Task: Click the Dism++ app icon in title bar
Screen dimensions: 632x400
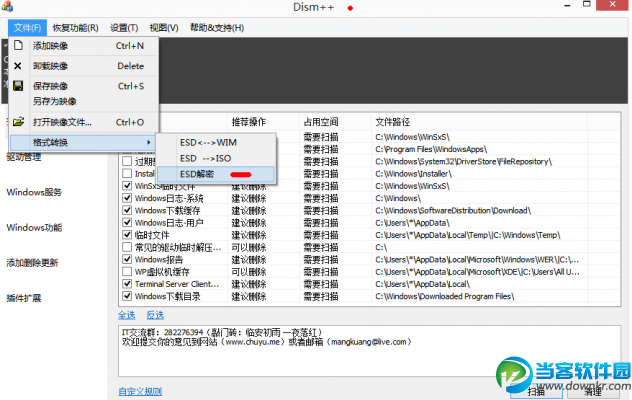Action: (x=7, y=6)
